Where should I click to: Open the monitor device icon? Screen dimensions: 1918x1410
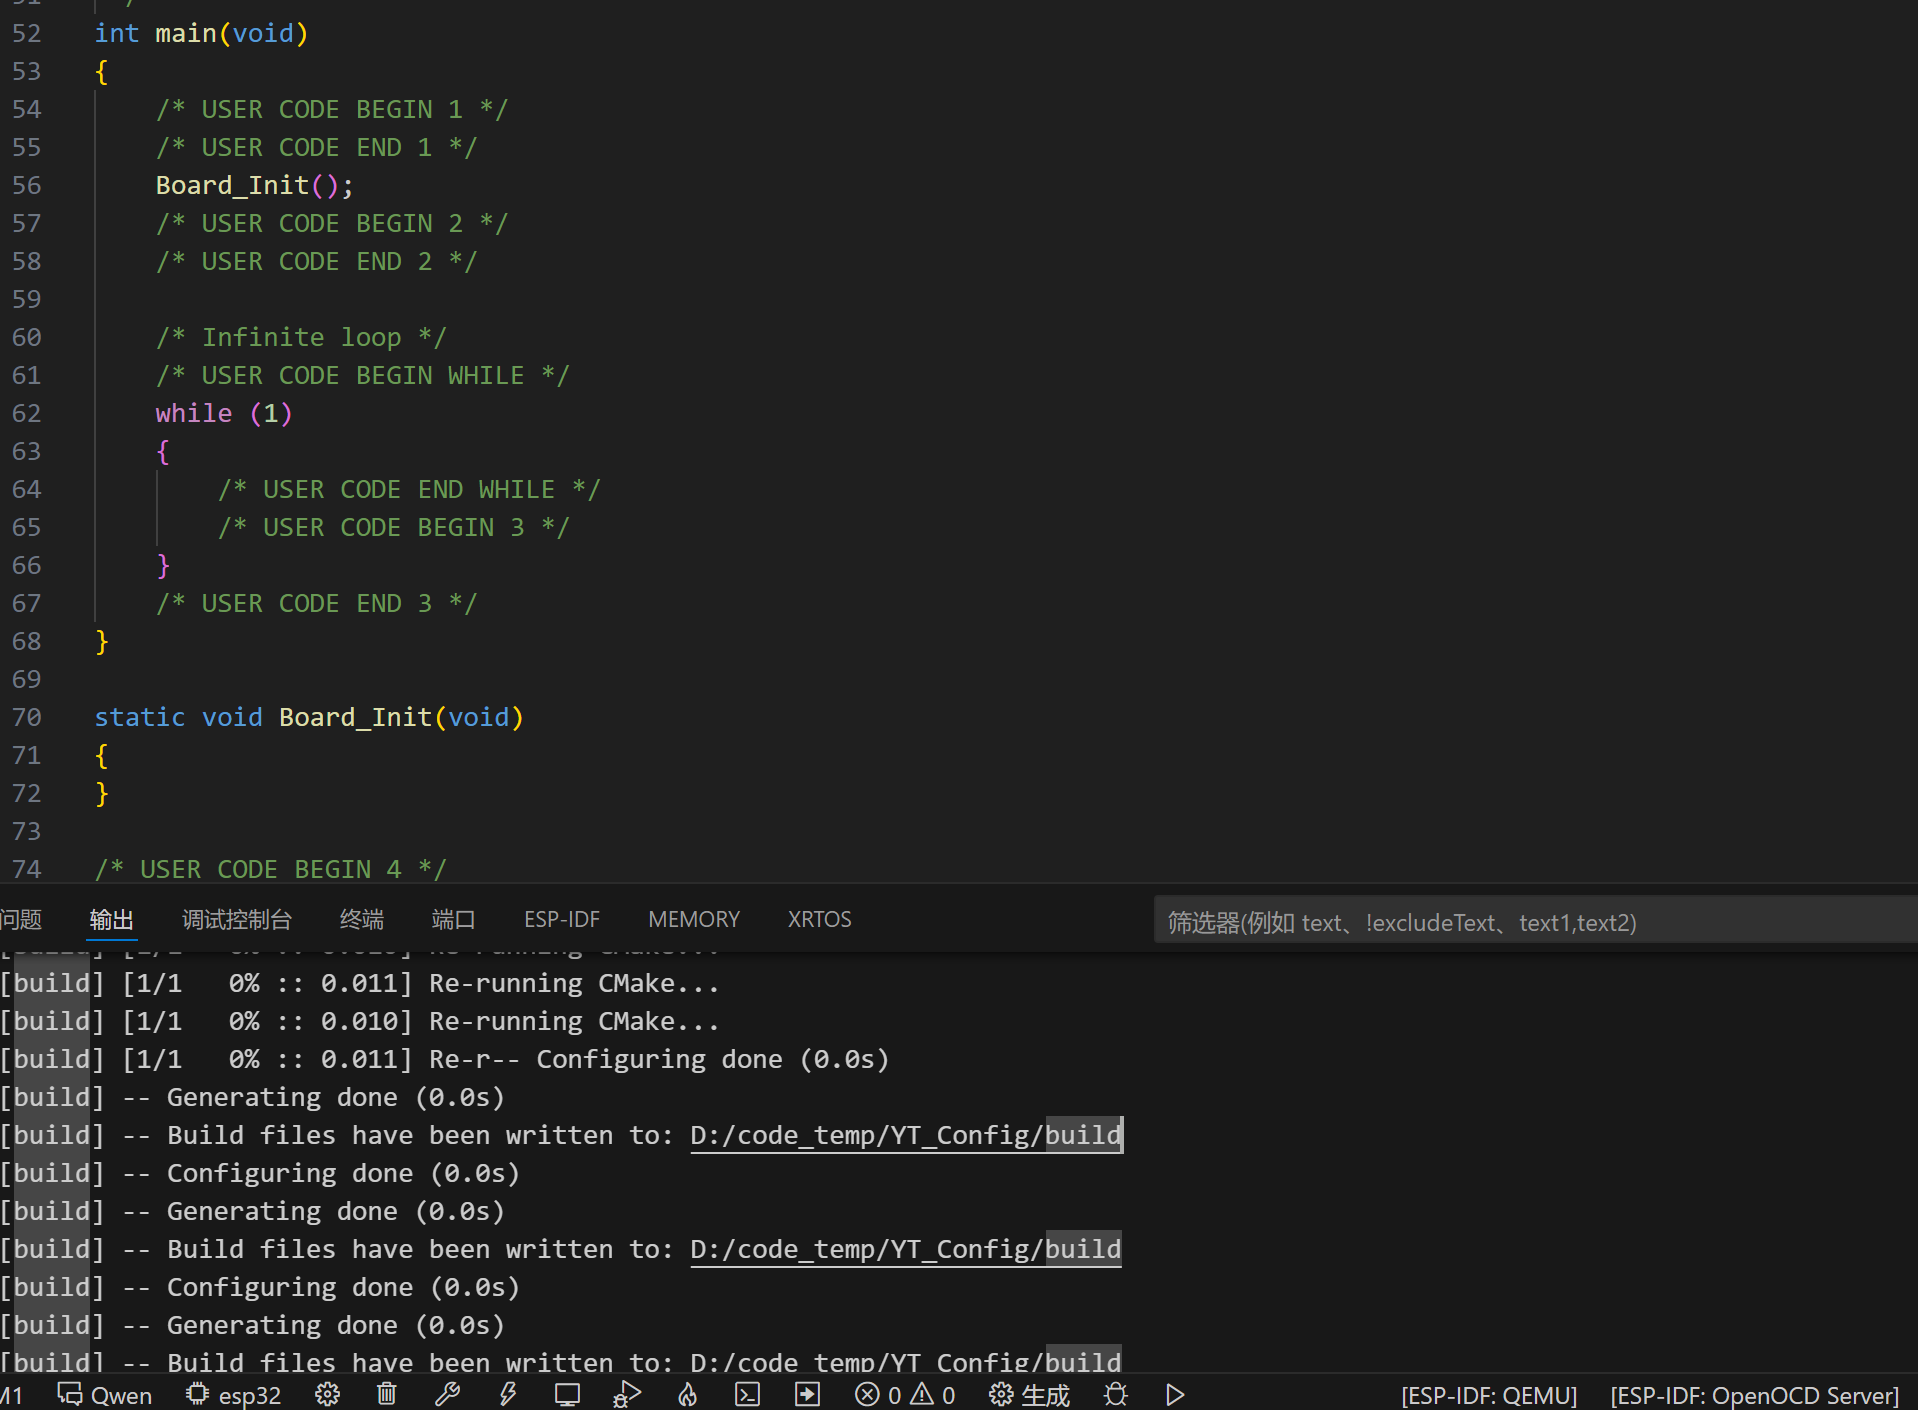(x=567, y=1395)
